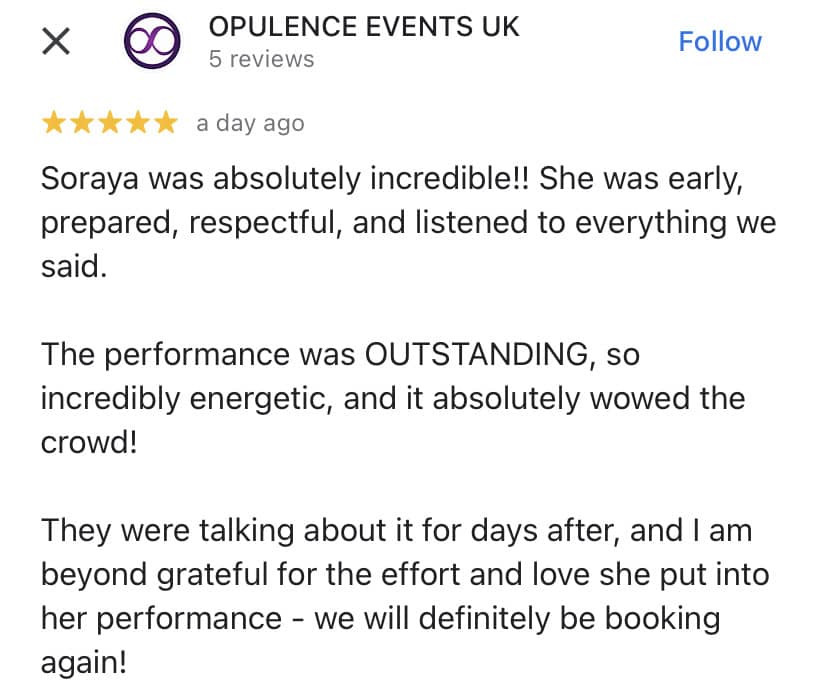Click the word 'crowd!' in the review
Screen dimensions: 828x693
pos(89,442)
